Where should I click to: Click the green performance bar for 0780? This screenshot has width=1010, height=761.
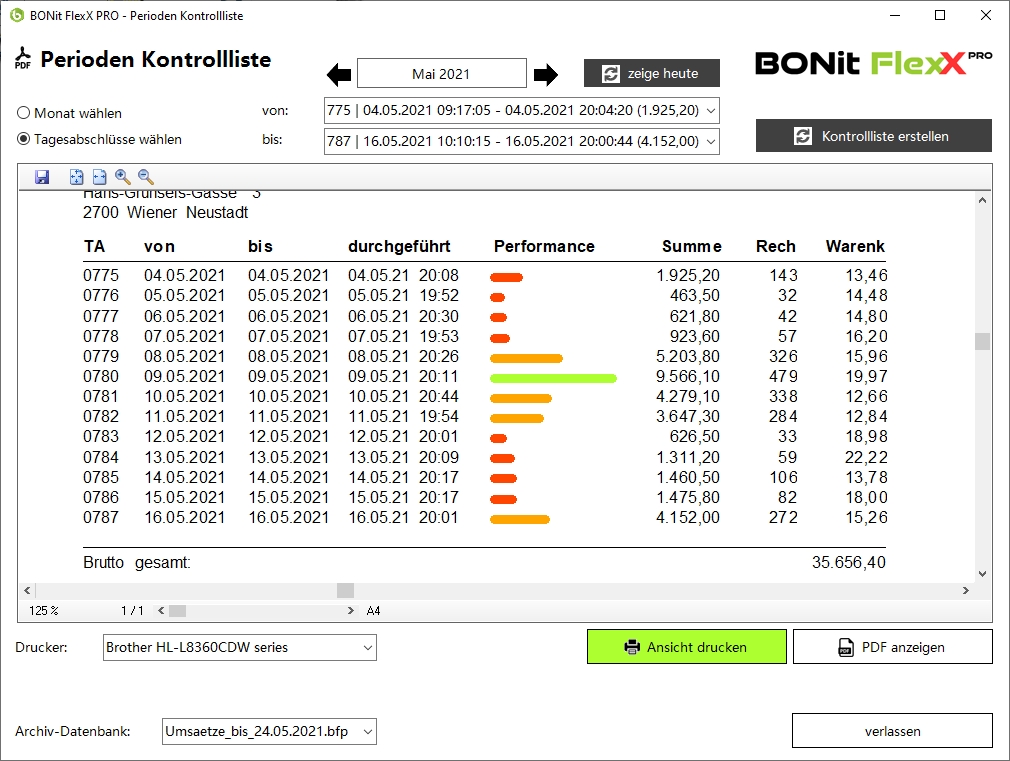553,378
